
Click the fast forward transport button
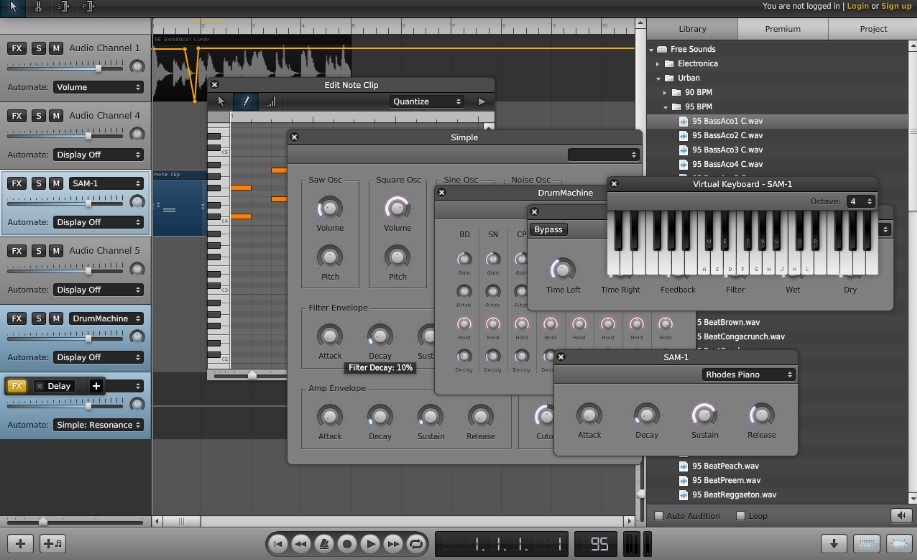click(x=393, y=544)
